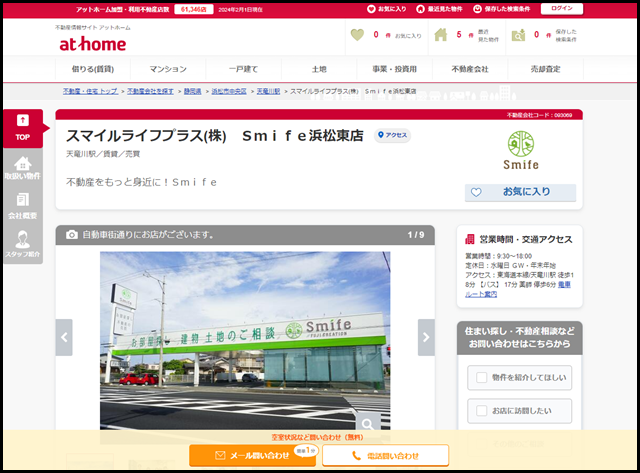This screenshot has width=640, height=473.
Task: Open 取扱い物件 in the side navigation
Action: [x=23, y=168]
